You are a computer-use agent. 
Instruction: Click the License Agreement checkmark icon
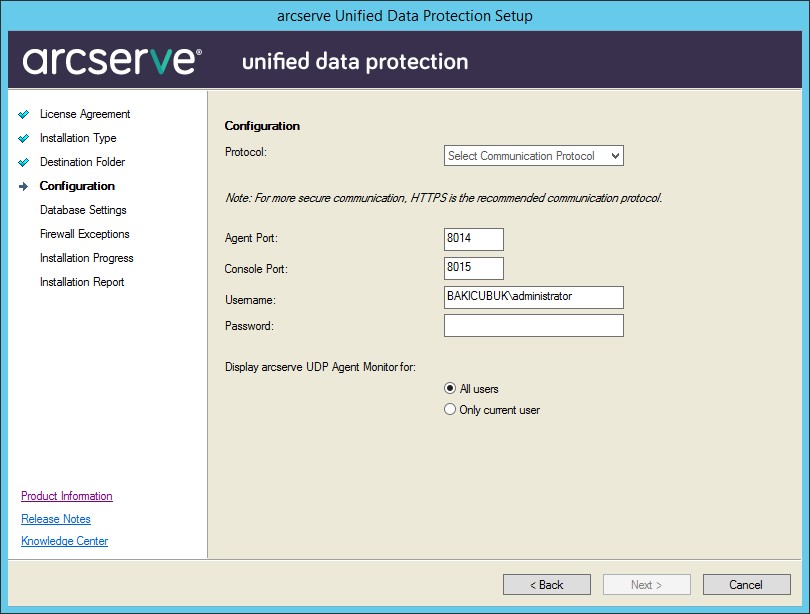point(23,114)
